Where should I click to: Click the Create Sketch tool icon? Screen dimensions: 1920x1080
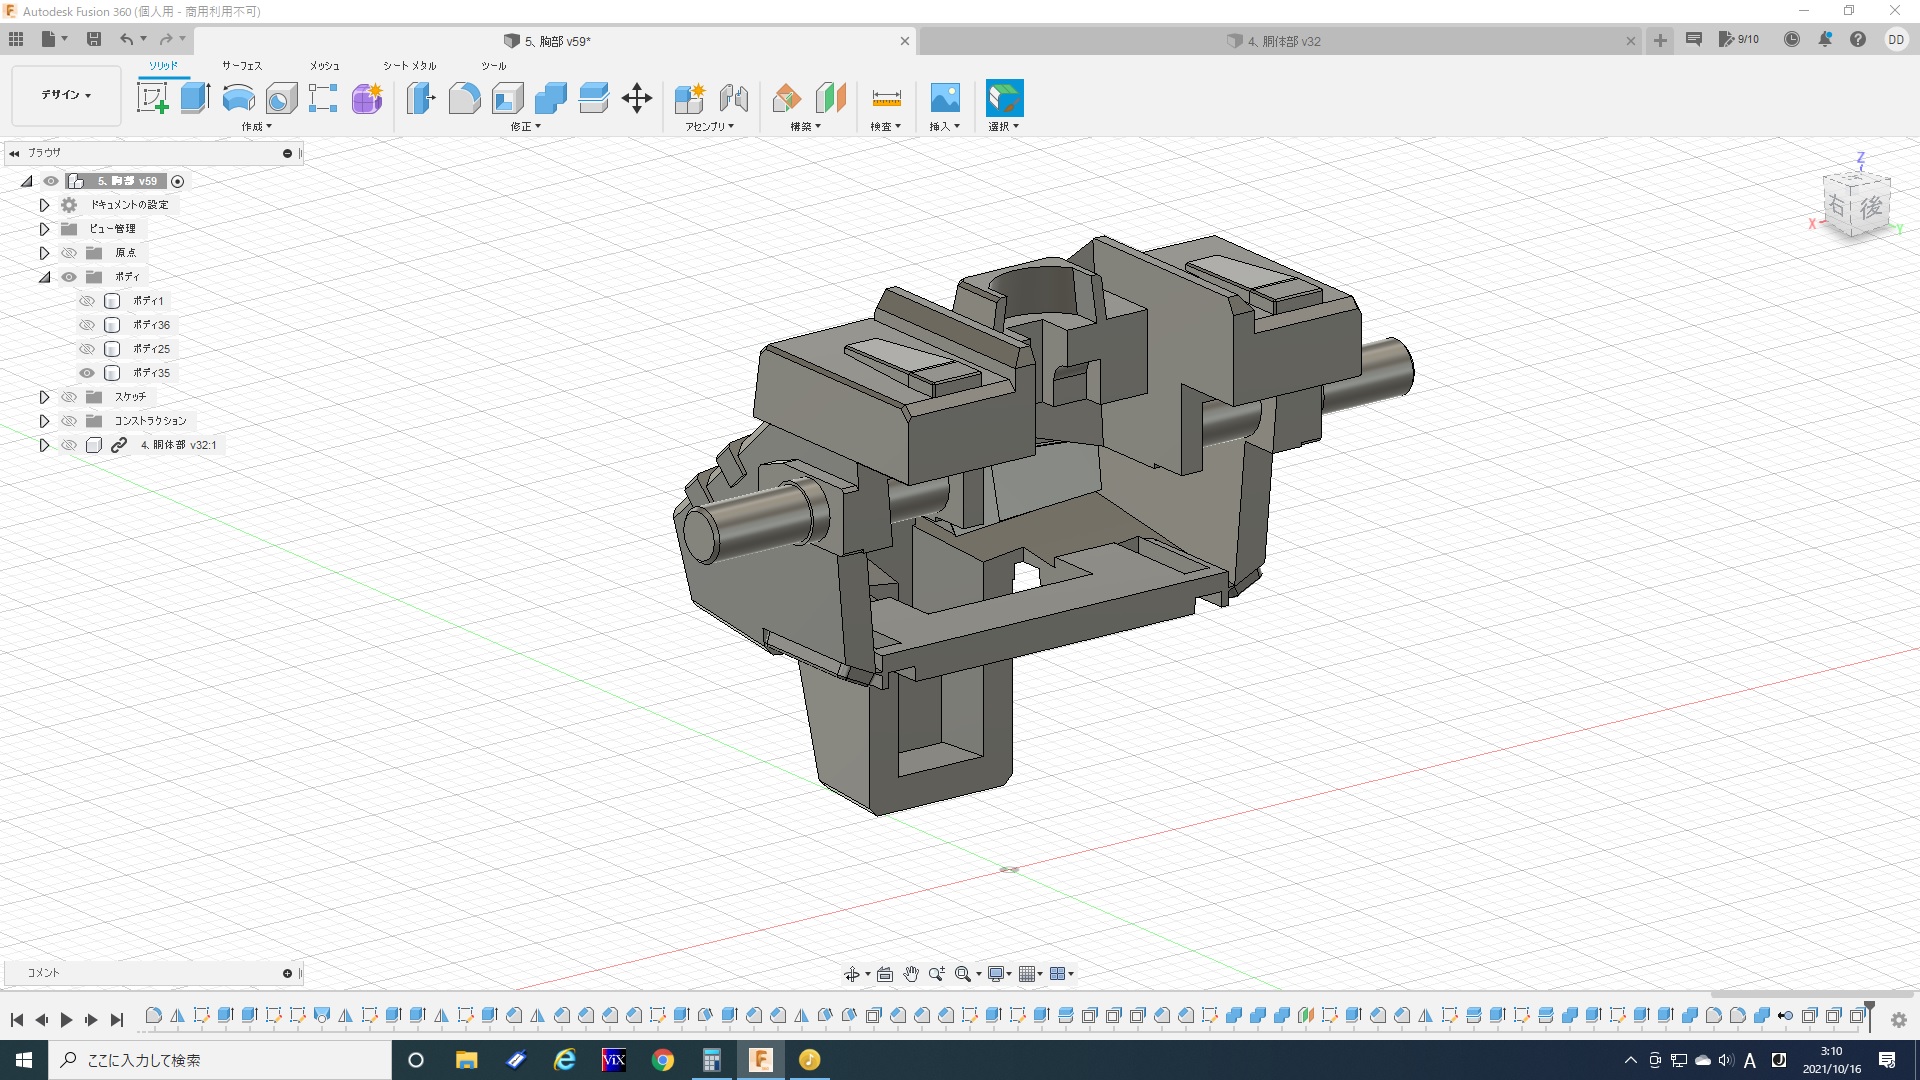[152, 98]
